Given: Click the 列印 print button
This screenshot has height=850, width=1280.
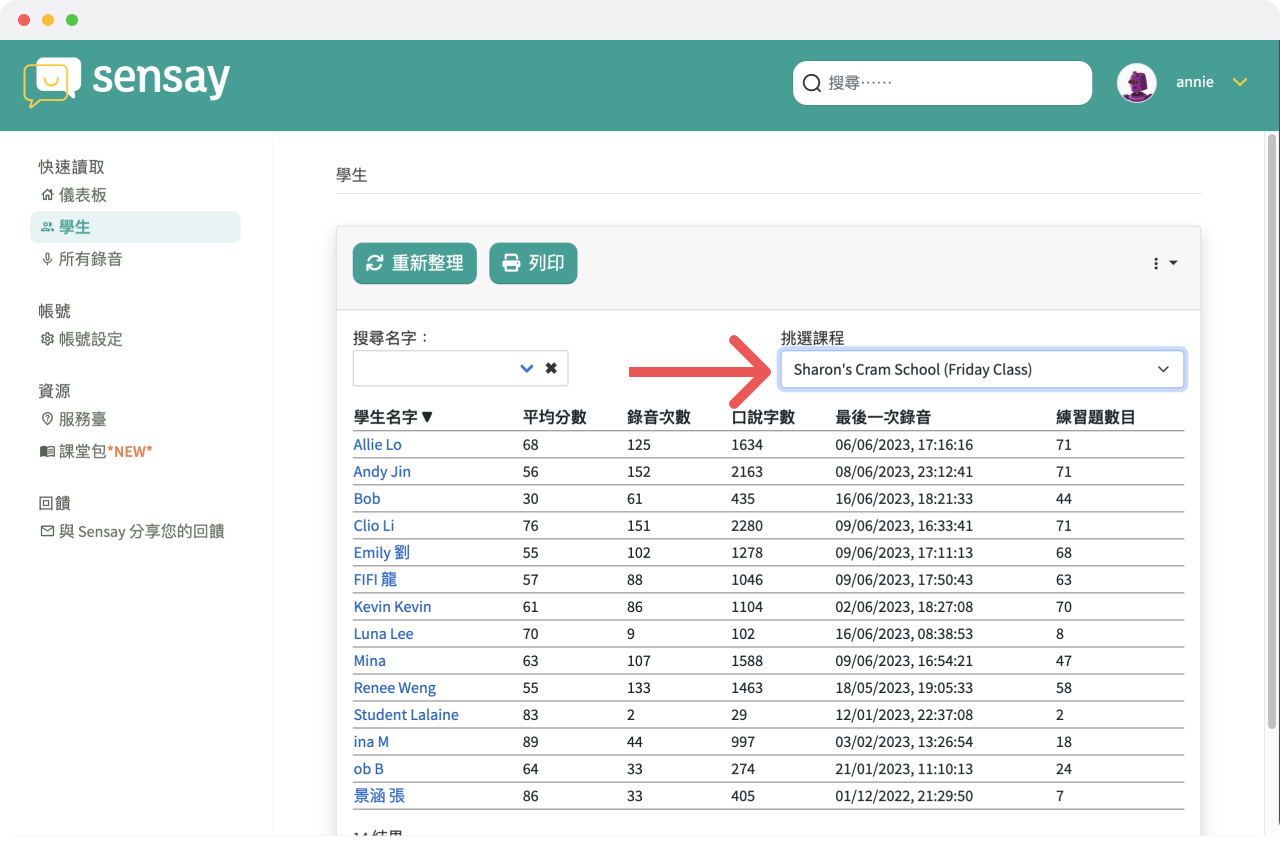Looking at the screenshot, I should 533,263.
